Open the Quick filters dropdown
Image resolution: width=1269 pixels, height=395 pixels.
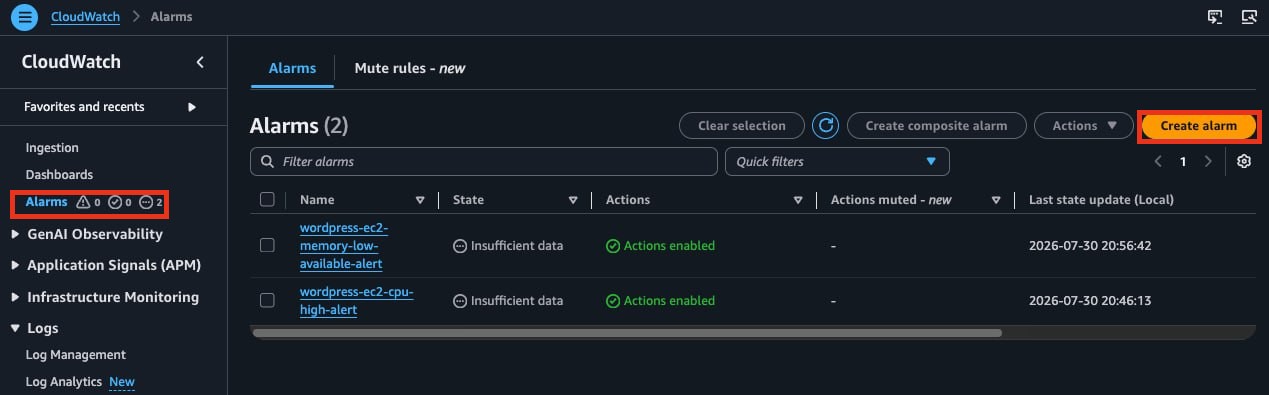(x=837, y=161)
